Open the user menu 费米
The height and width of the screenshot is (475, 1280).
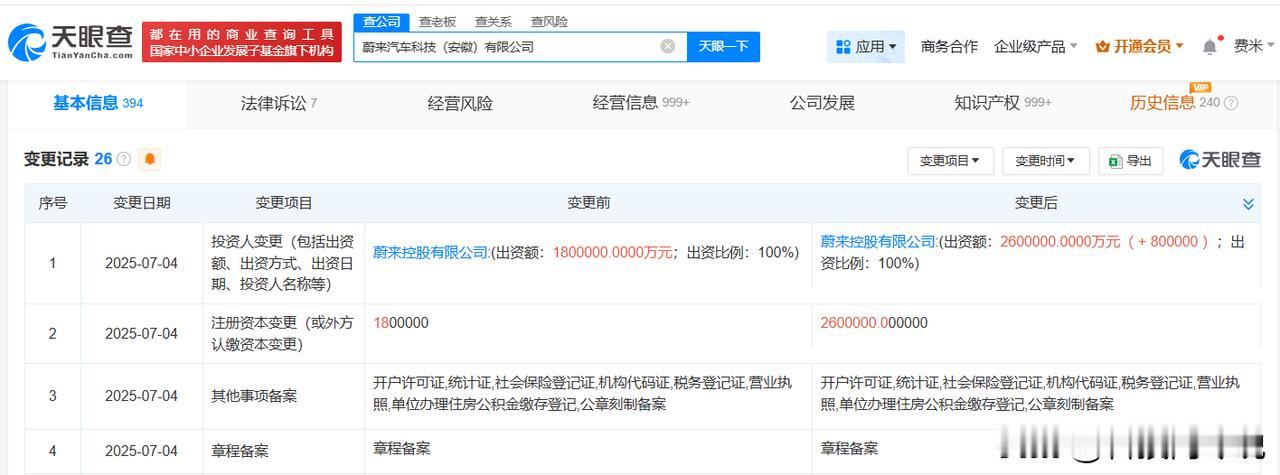(1254, 46)
